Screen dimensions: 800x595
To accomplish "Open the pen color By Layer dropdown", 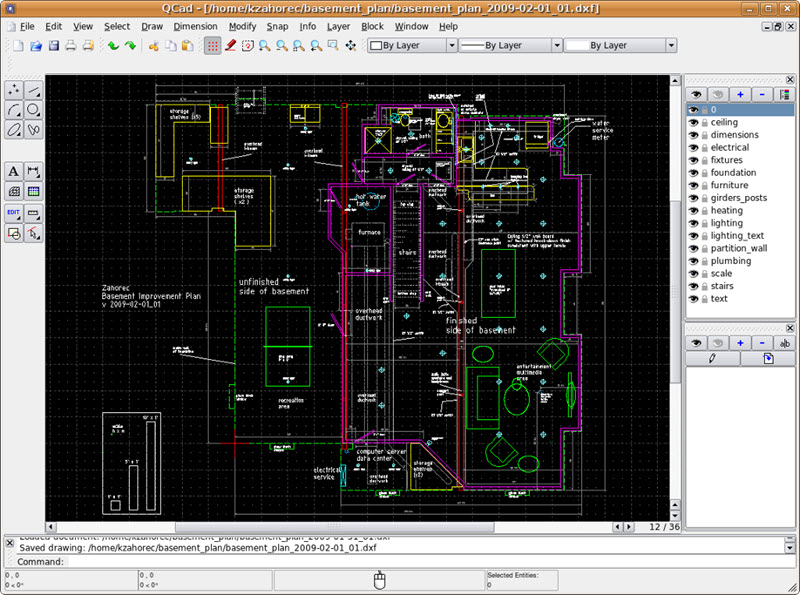I will [410, 45].
